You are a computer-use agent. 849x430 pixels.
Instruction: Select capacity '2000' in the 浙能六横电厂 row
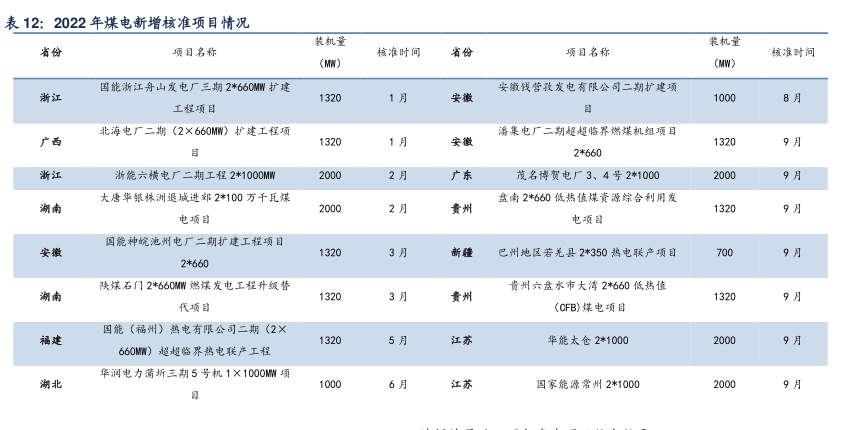point(330,175)
